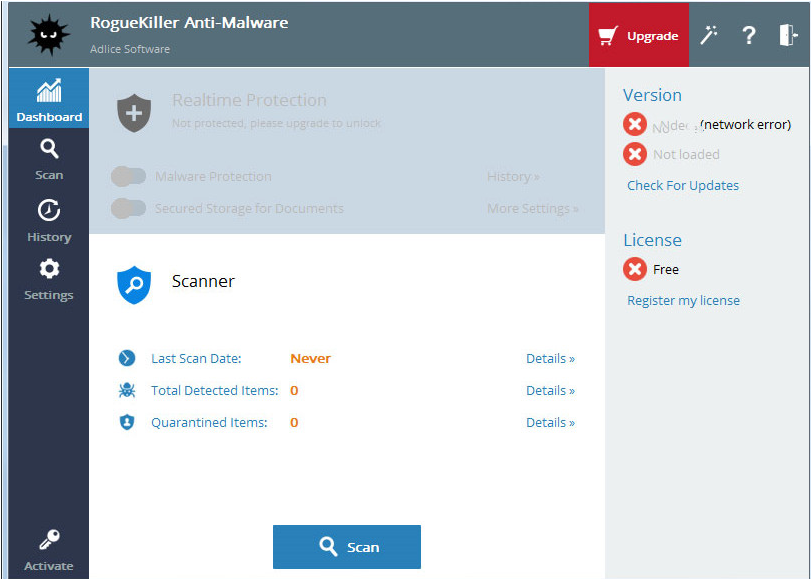Open the History section in the sidebar

click(x=49, y=220)
